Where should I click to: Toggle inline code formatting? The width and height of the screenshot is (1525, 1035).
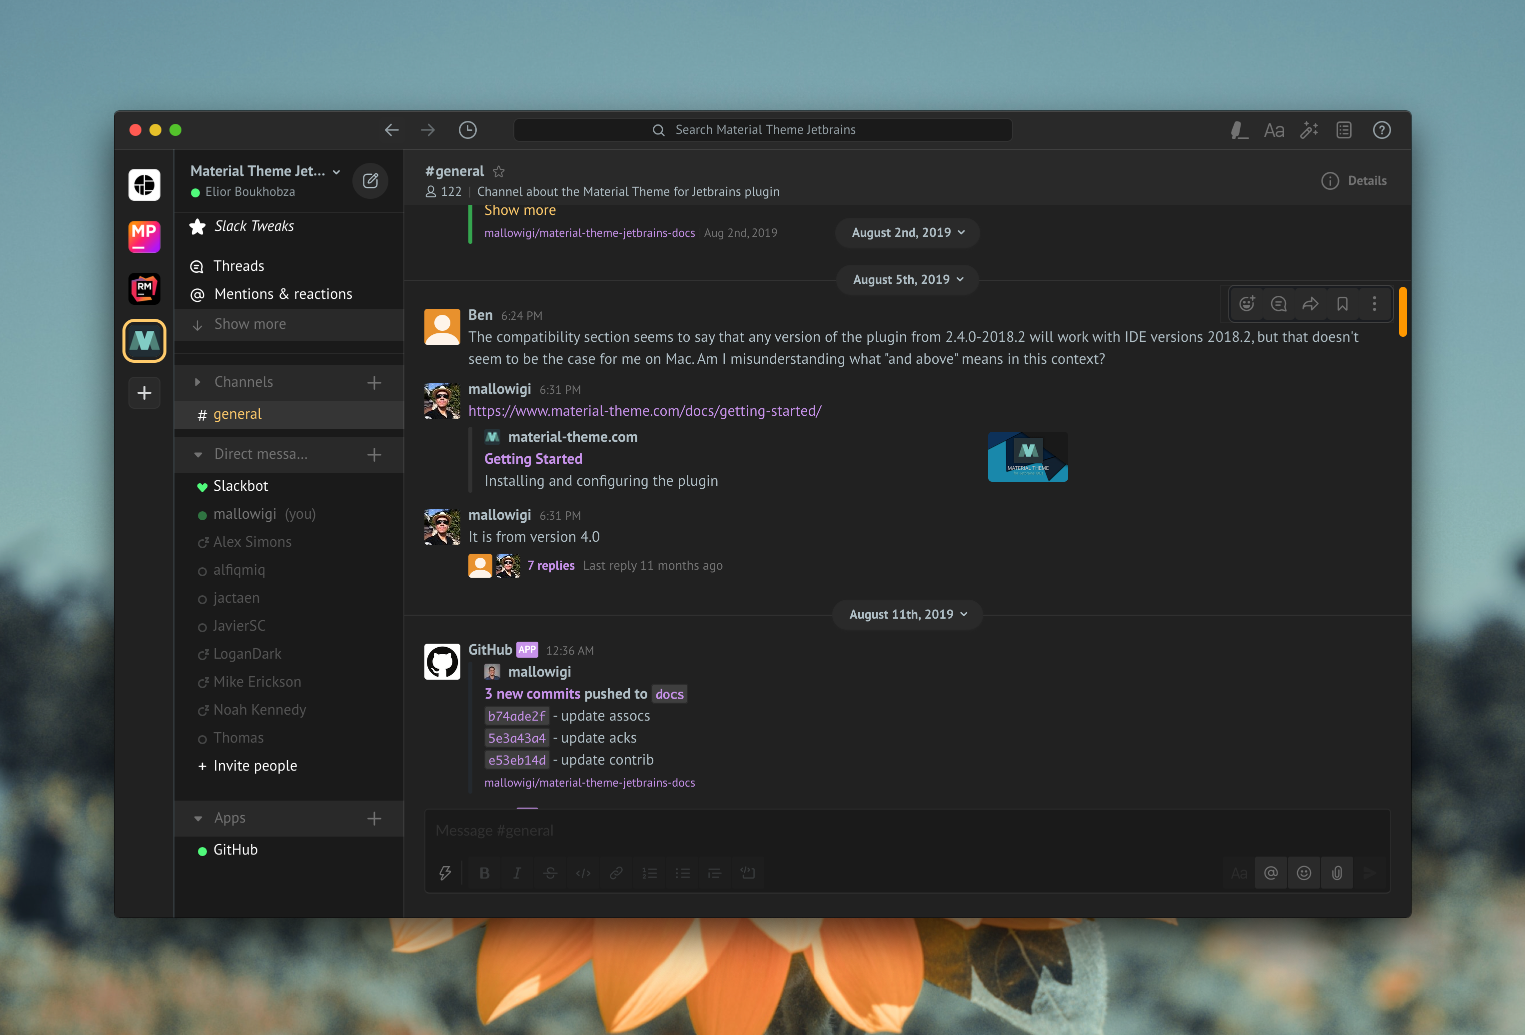click(583, 873)
